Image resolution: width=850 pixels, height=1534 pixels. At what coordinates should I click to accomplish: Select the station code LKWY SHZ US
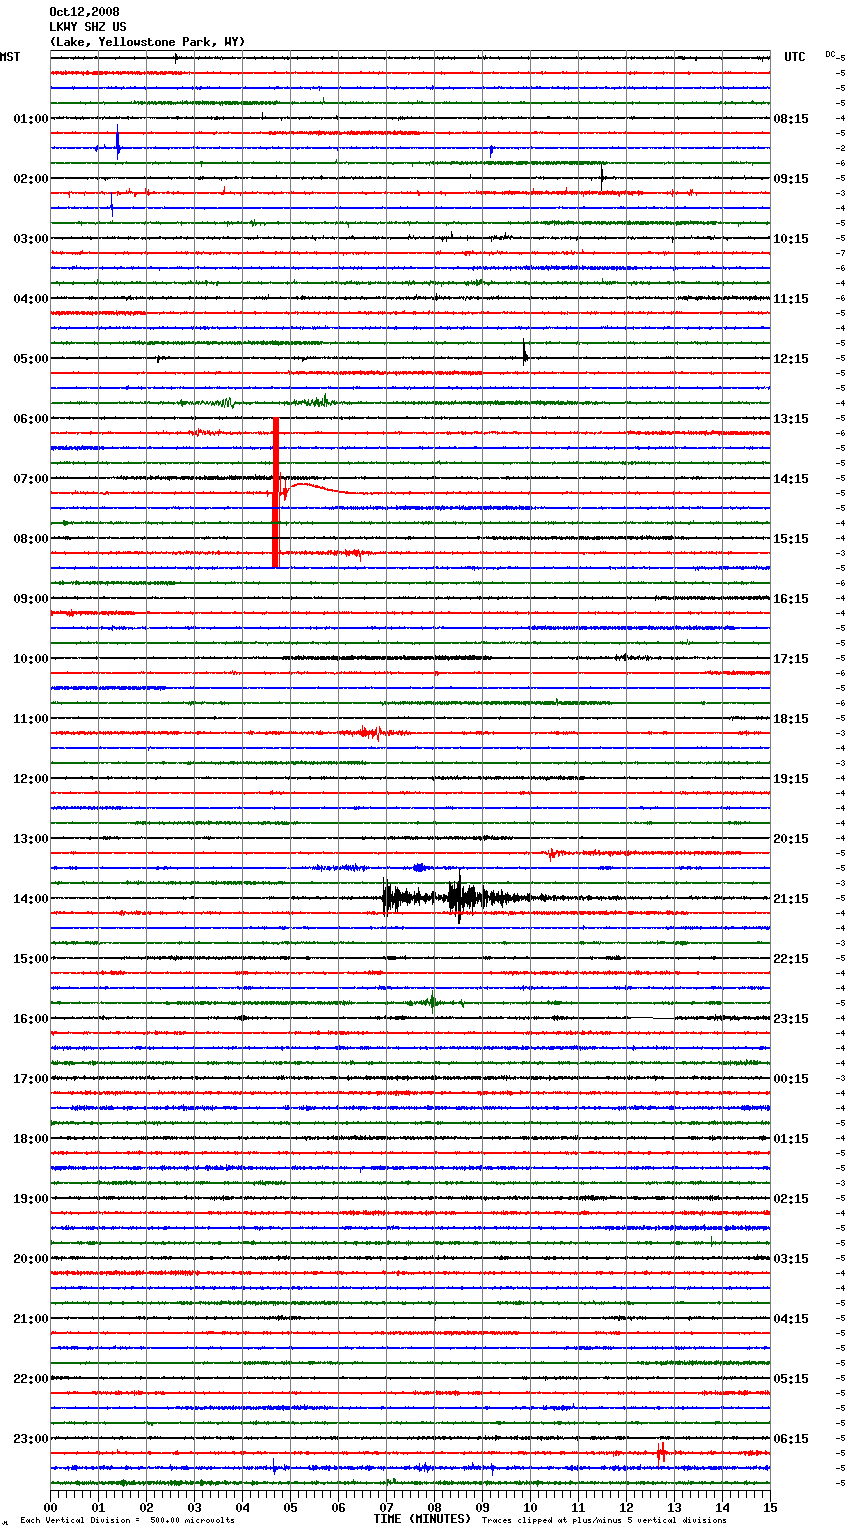click(x=88, y=27)
